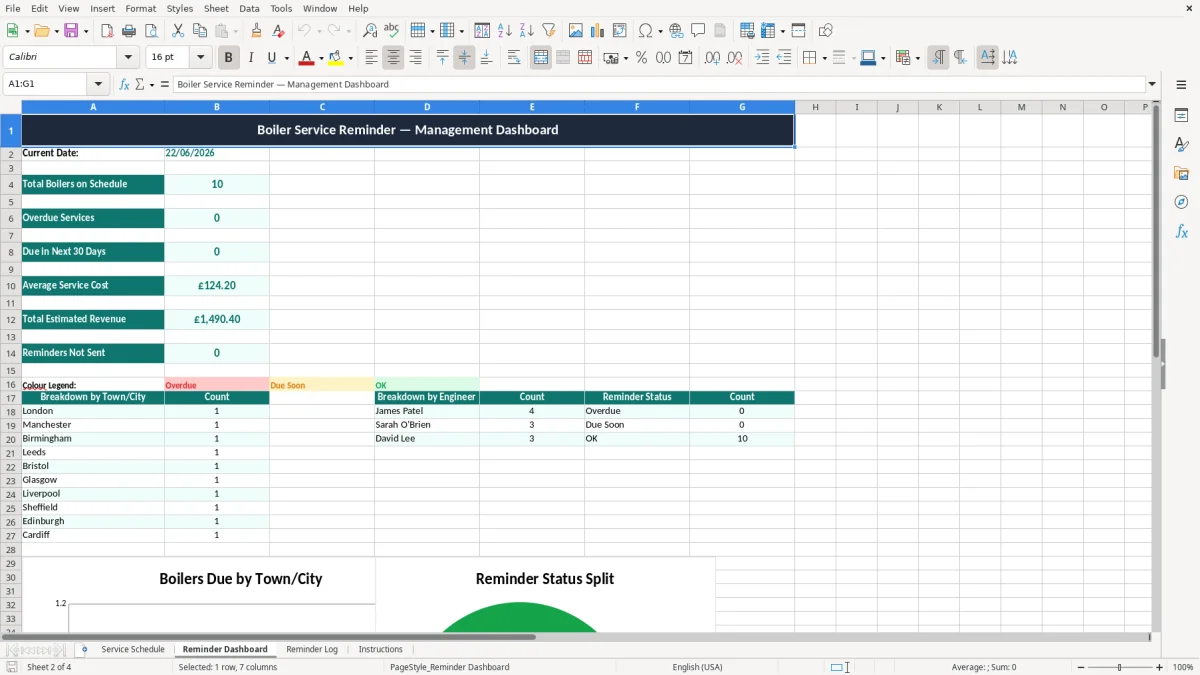Open the Format menu
This screenshot has height=675, width=1200.
pyautogui.click(x=140, y=8)
